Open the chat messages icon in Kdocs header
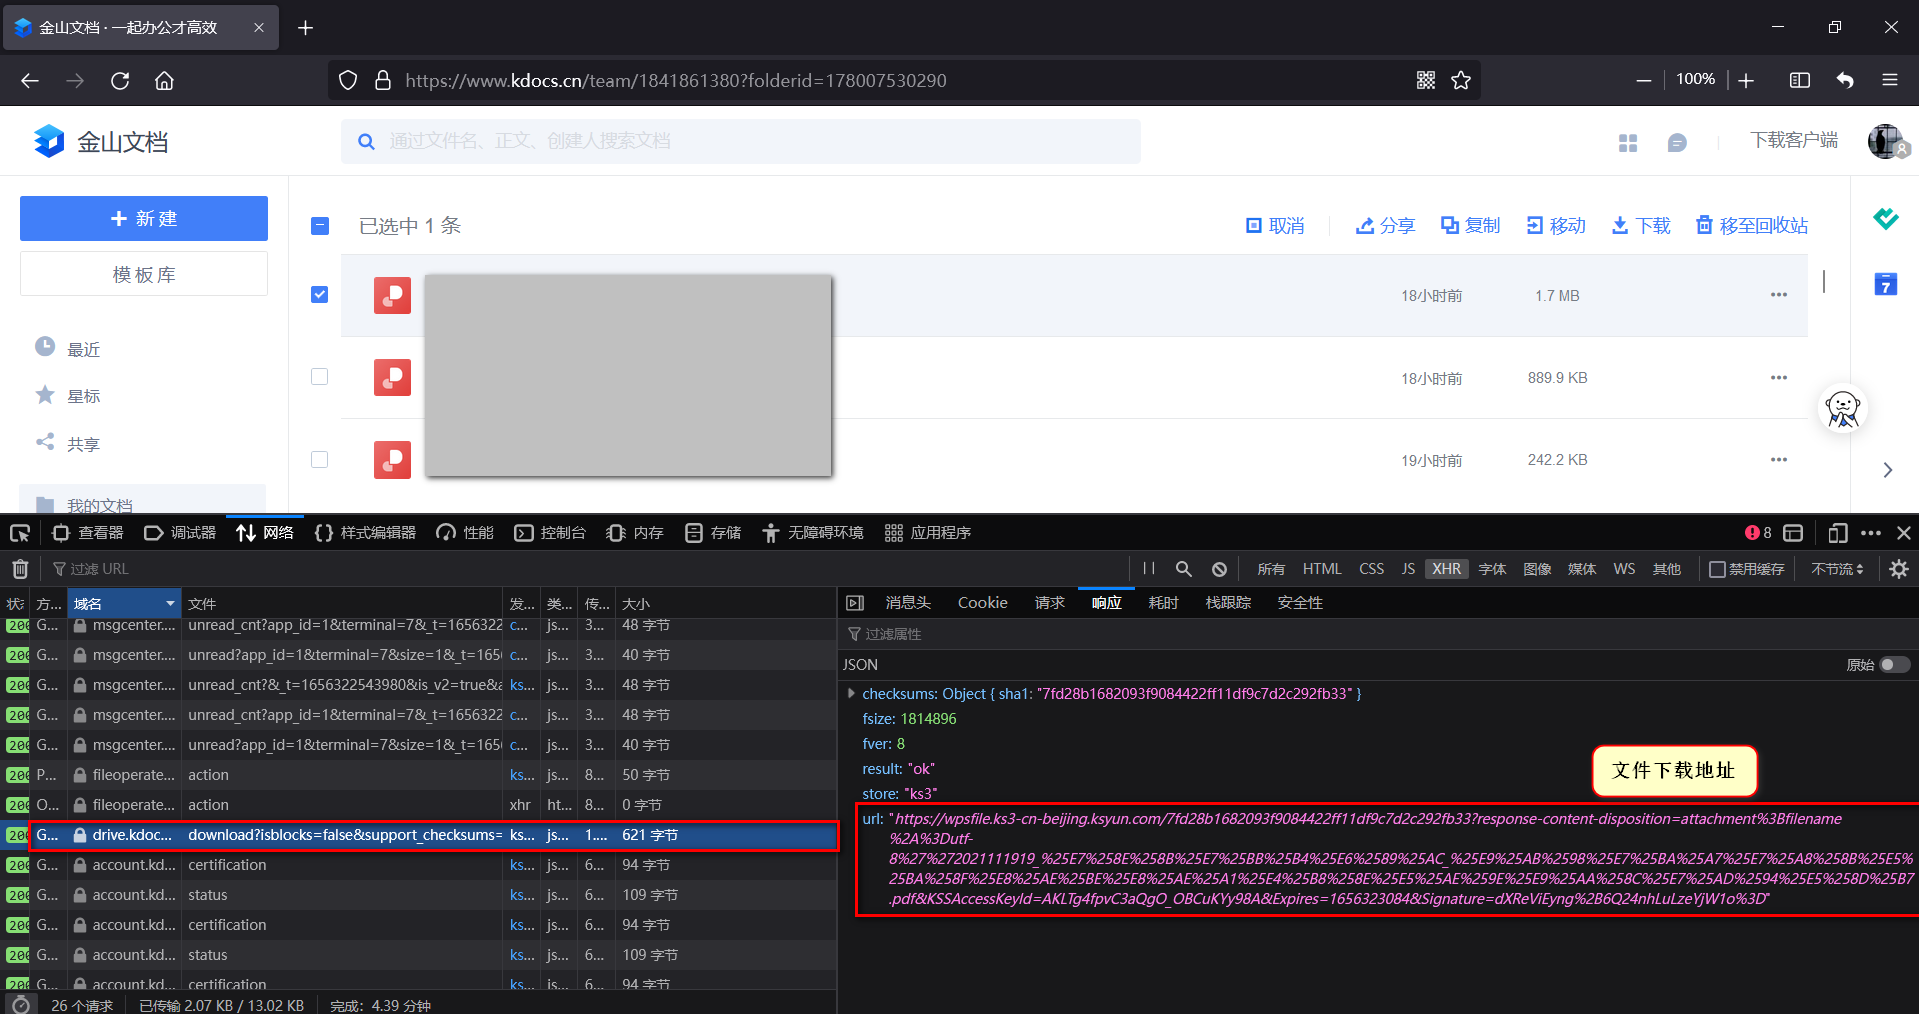The width and height of the screenshot is (1919, 1014). (1677, 143)
